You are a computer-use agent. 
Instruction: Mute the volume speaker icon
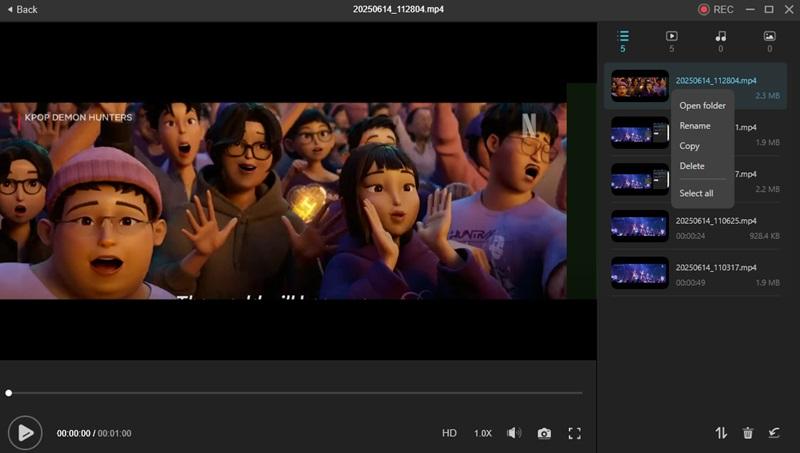(514, 433)
